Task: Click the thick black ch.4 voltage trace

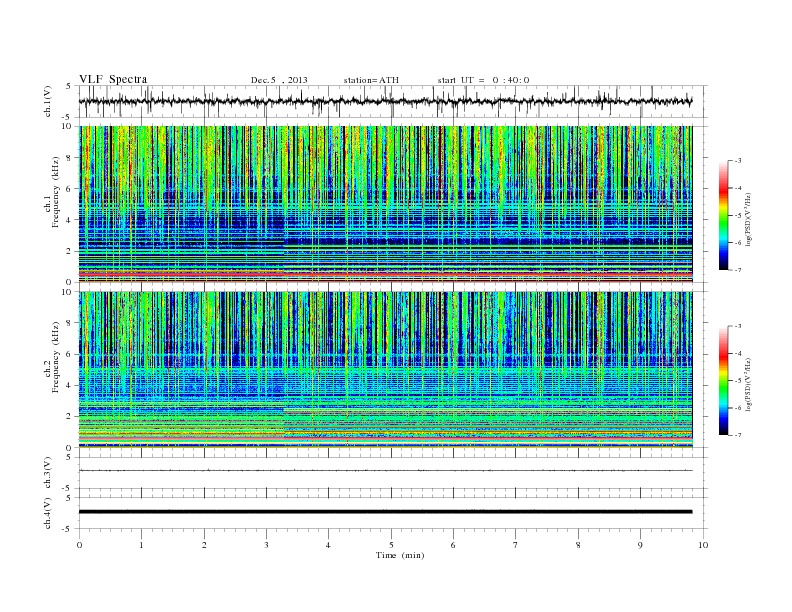Action: (385, 512)
